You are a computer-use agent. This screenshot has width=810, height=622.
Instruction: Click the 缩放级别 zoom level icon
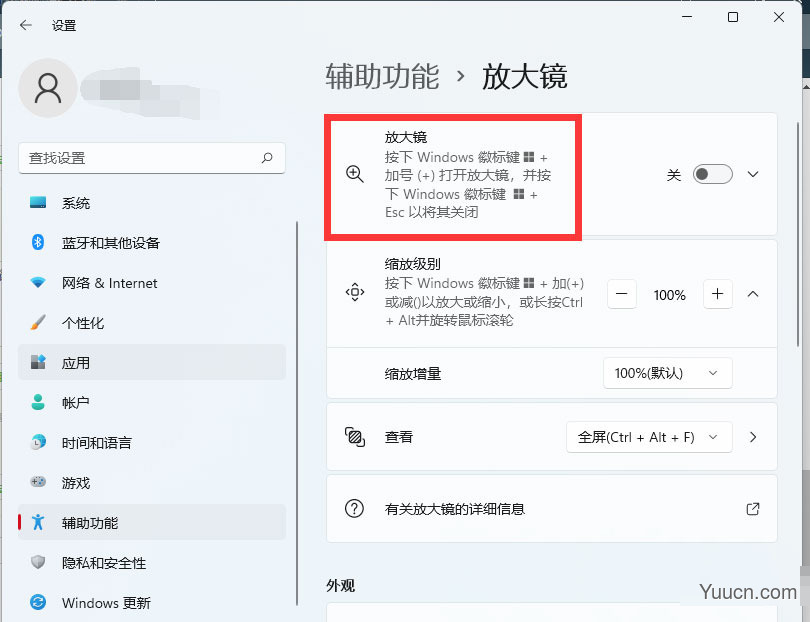pyautogui.click(x=354, y=292)
